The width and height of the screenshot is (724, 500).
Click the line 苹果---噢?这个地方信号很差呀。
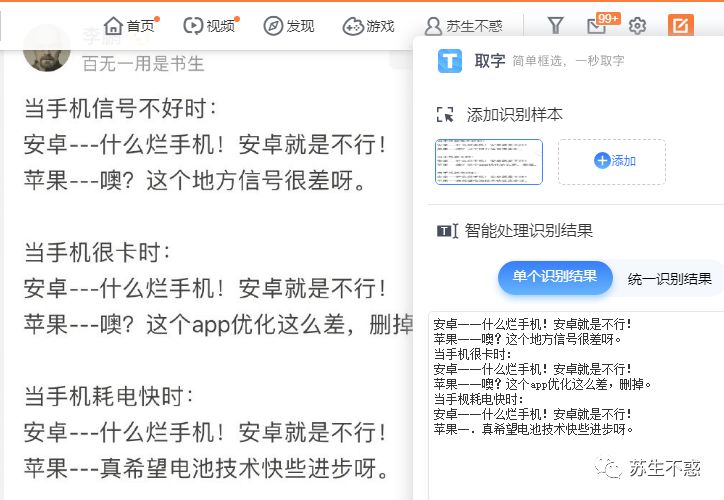[195, 181]
